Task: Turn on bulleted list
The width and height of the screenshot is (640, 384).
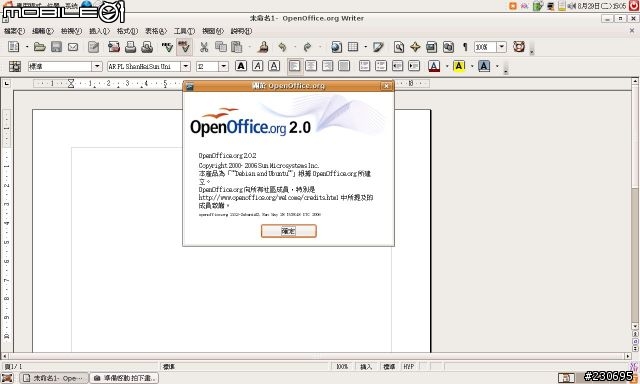Action: [381, 66]
